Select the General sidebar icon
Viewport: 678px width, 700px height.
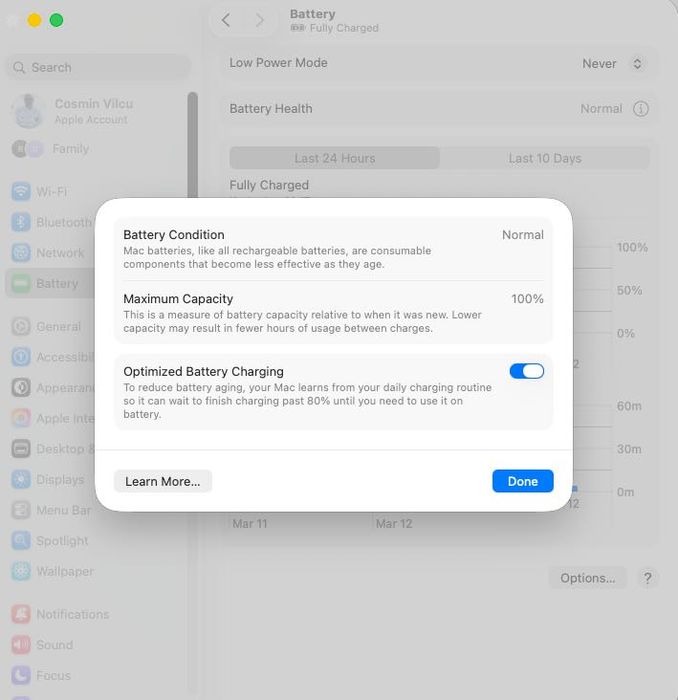click(x=21, y=326)
